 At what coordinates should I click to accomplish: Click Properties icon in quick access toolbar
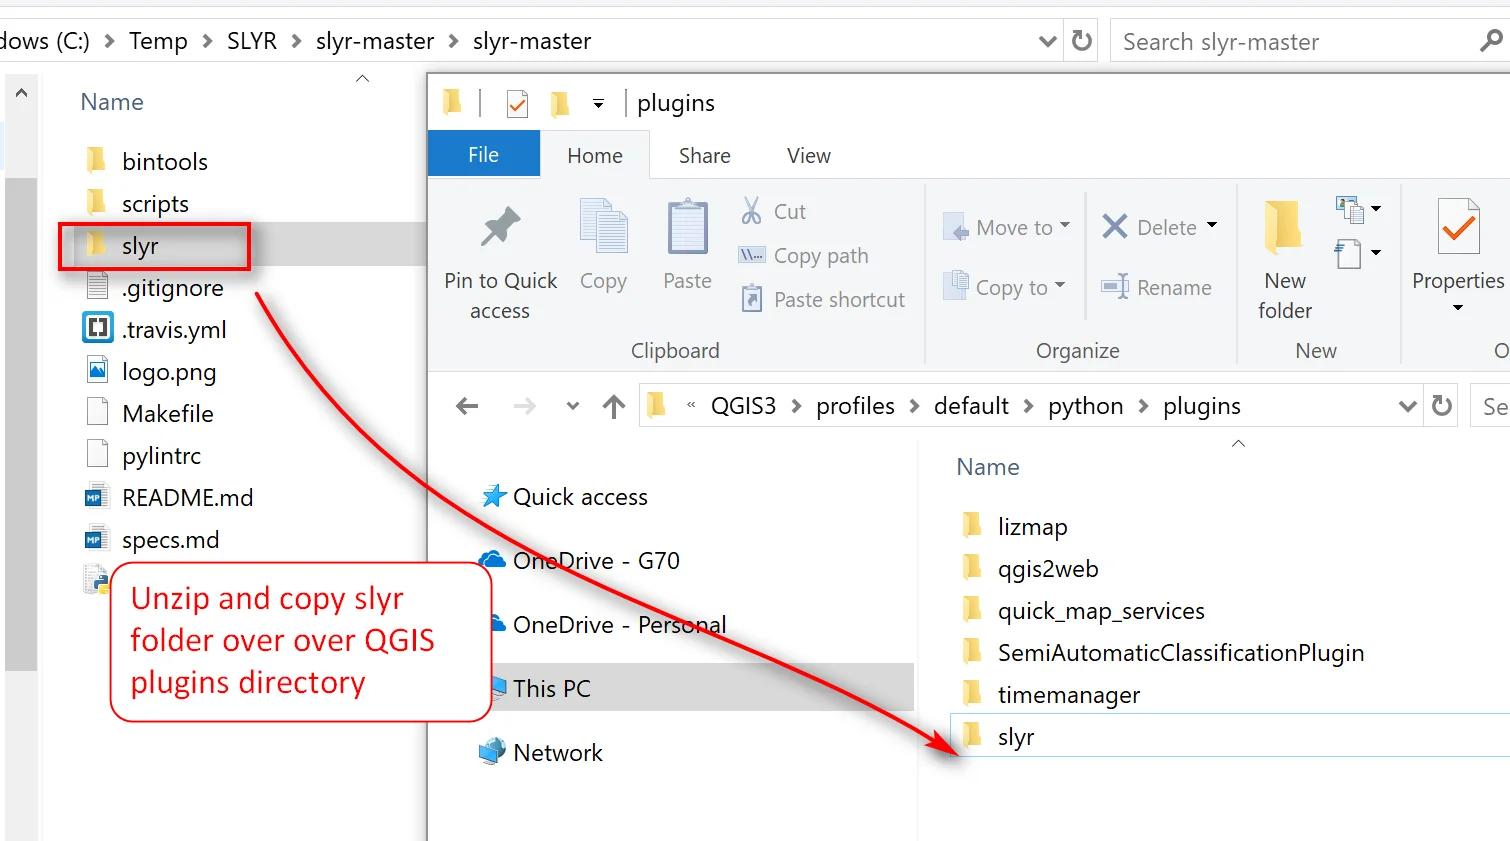pyautogui.click(x=517, y=103)
